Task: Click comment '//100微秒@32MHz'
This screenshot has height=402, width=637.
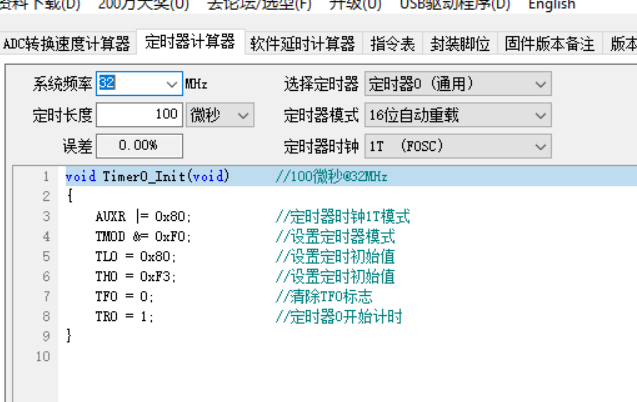Action: (x=332, y=176)
